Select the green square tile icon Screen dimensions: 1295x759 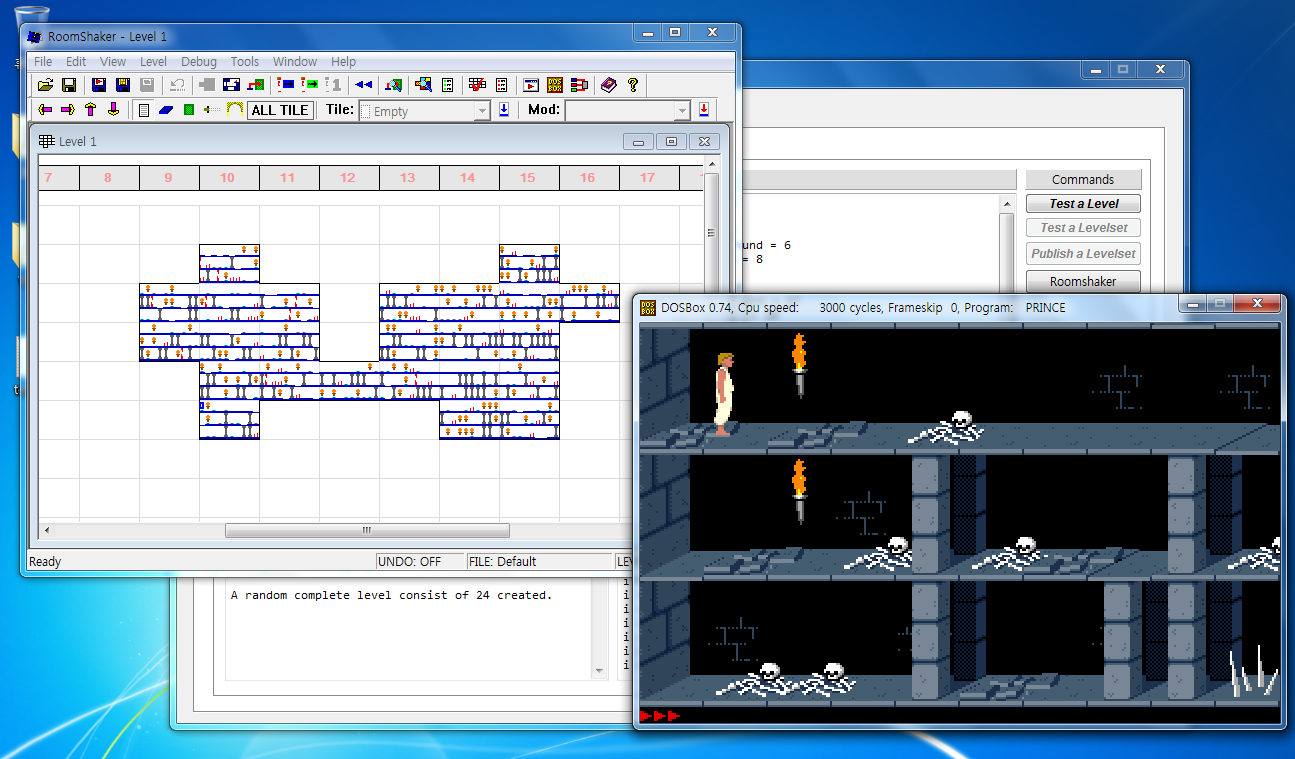pyautogui.click(x=188, y=110)
